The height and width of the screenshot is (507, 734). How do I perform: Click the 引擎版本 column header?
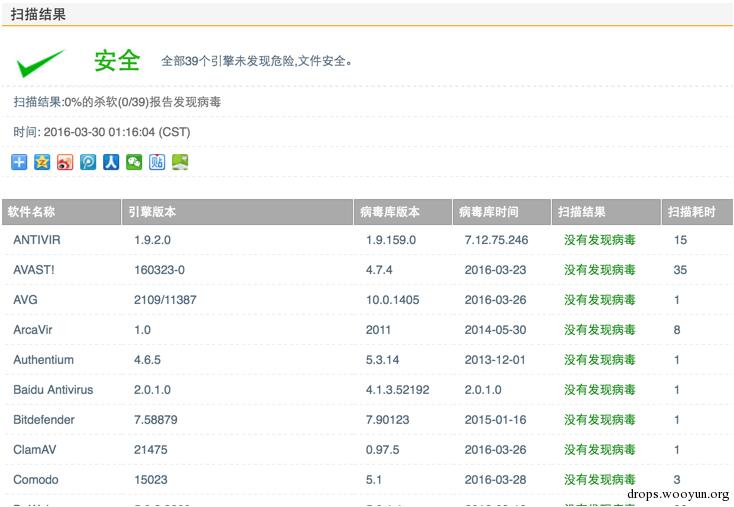237,212
